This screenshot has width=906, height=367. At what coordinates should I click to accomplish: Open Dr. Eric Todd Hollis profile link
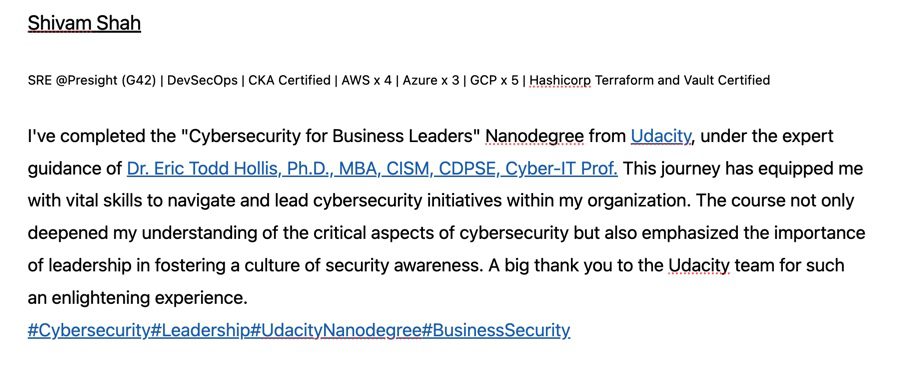click(x=372, y=169)
